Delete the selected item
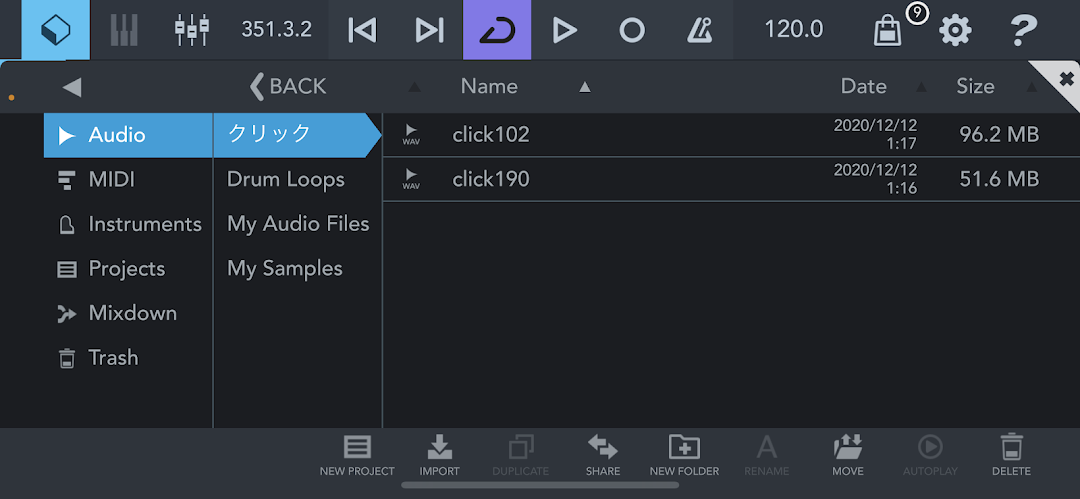Viewport: 1080px width, 499px height. (1011, 456)
